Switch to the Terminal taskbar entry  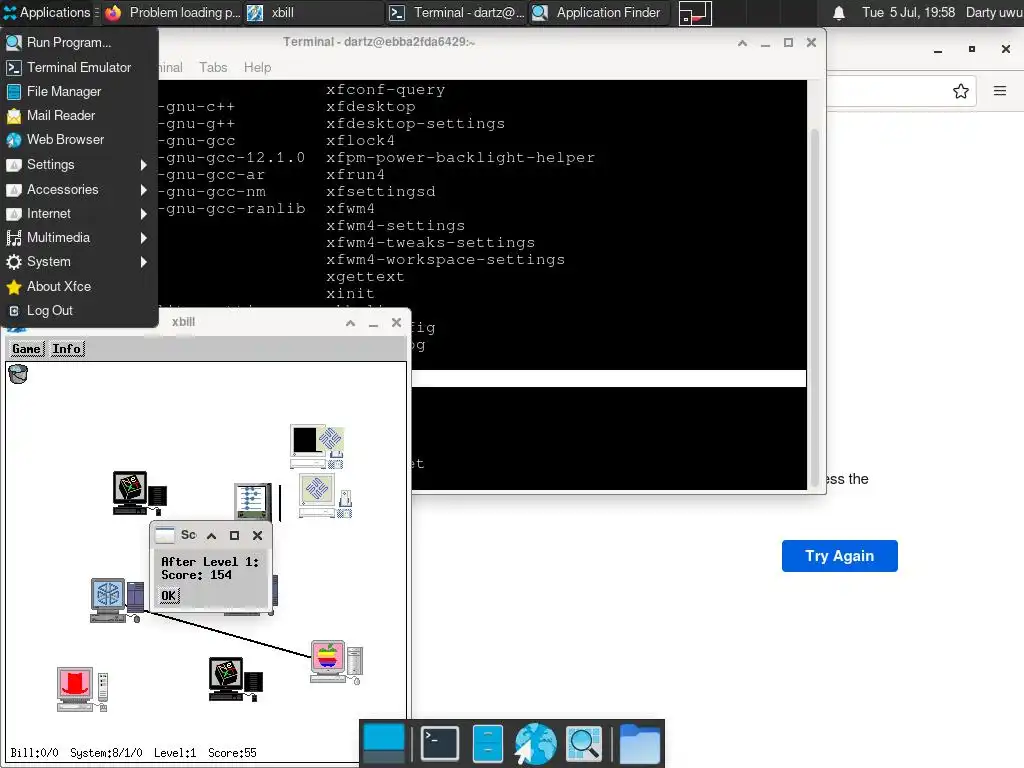click(x=456, y=12)
